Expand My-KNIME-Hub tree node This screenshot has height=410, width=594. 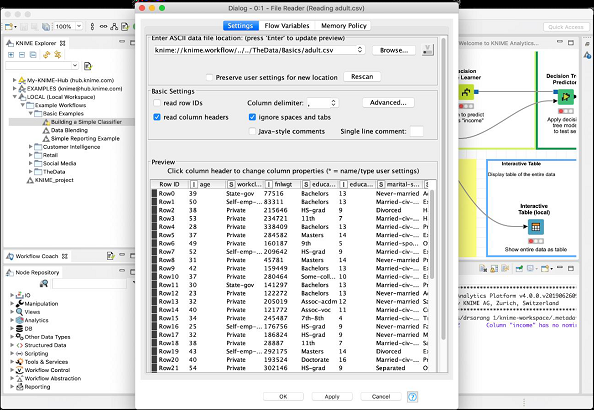pyautogui.click(x=14, y=80)
